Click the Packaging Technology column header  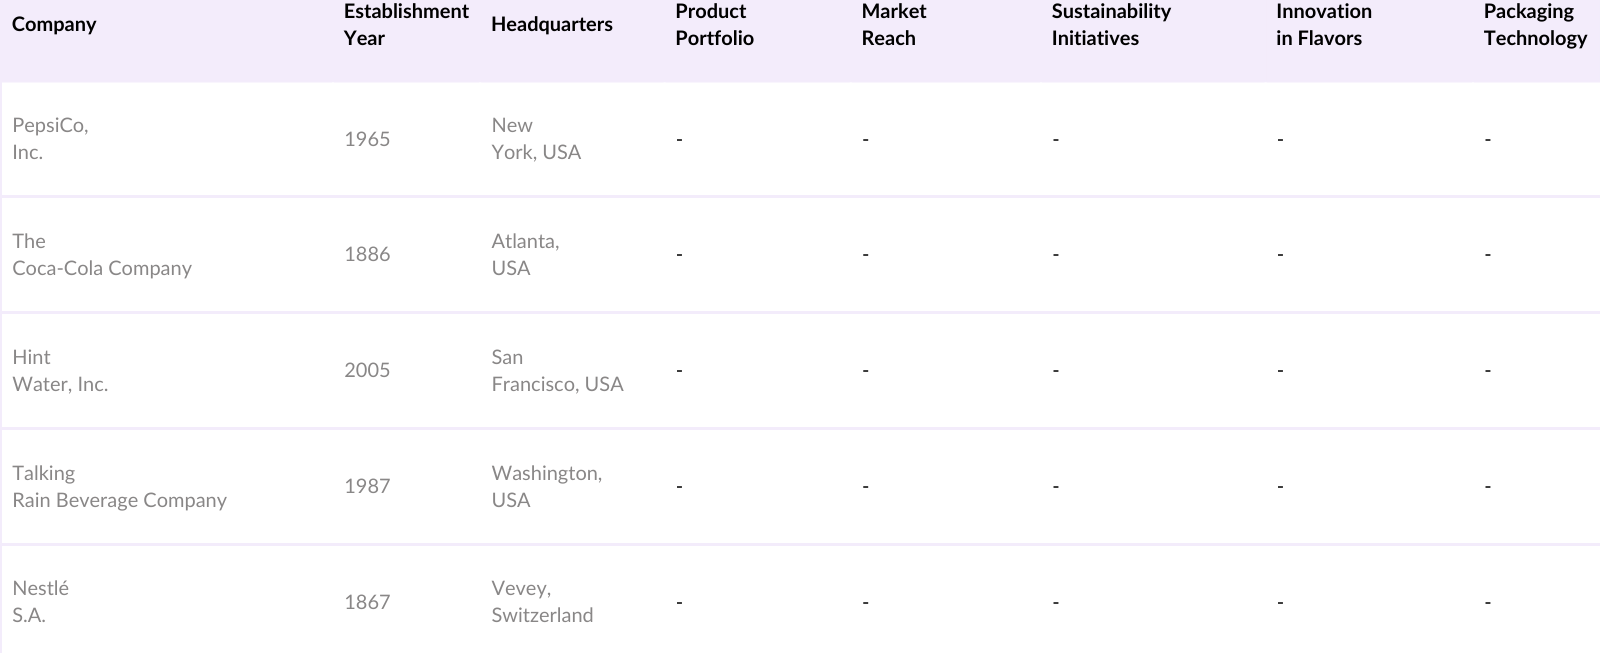[1534, 24]
